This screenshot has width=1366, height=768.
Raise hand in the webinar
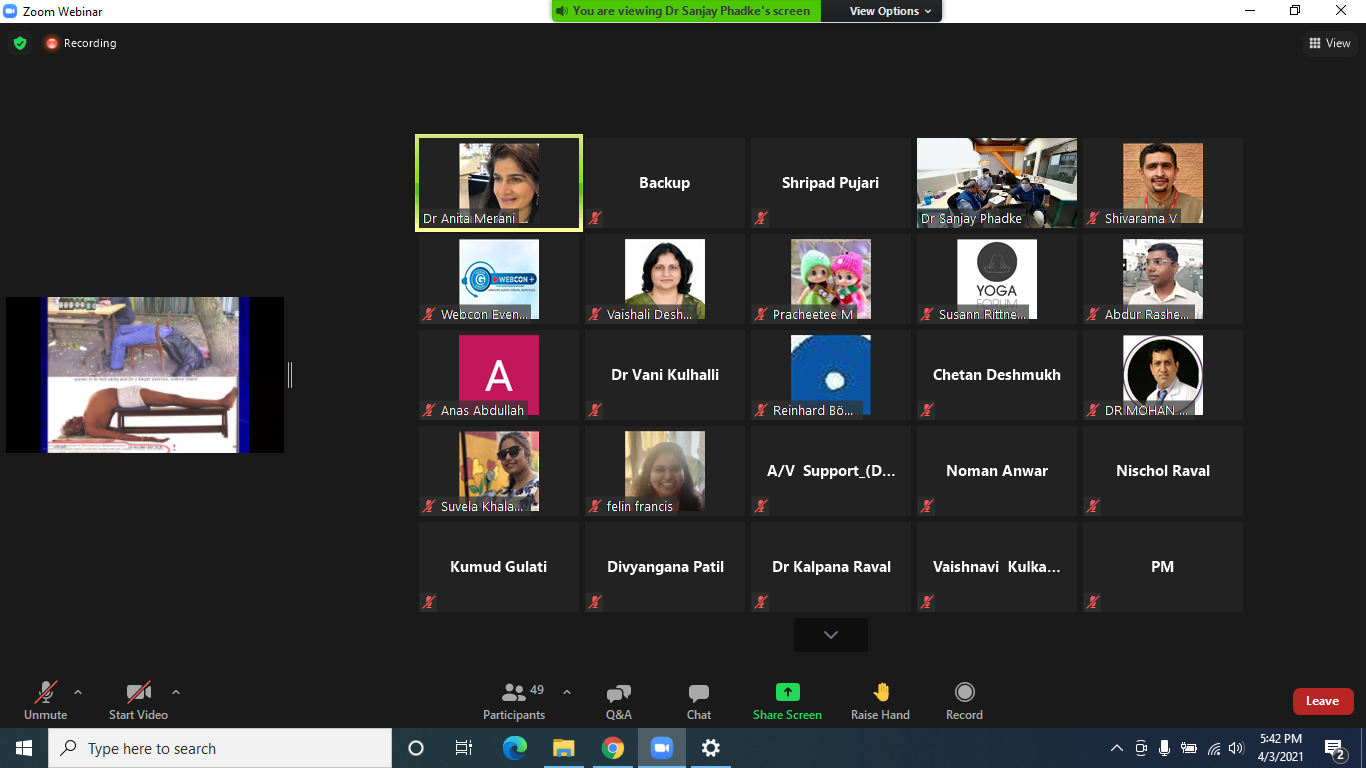coord(880,701)
